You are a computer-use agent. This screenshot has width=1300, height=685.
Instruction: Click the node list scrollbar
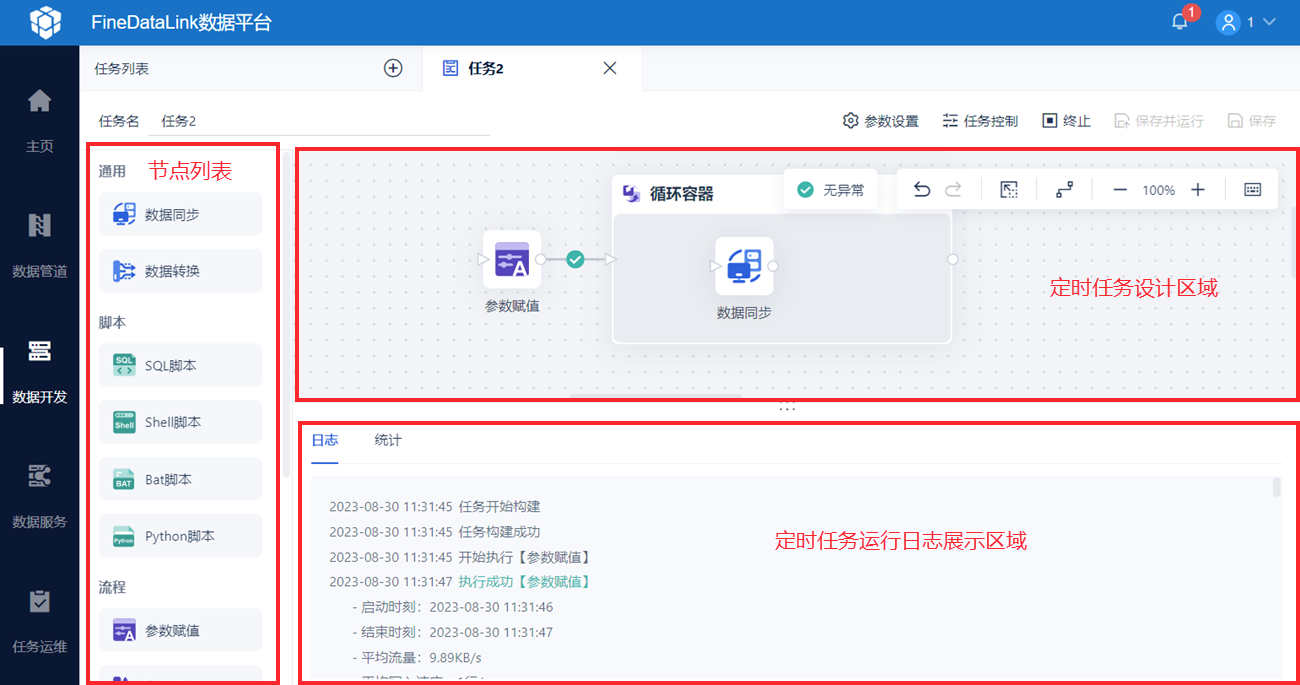(287, 315)
